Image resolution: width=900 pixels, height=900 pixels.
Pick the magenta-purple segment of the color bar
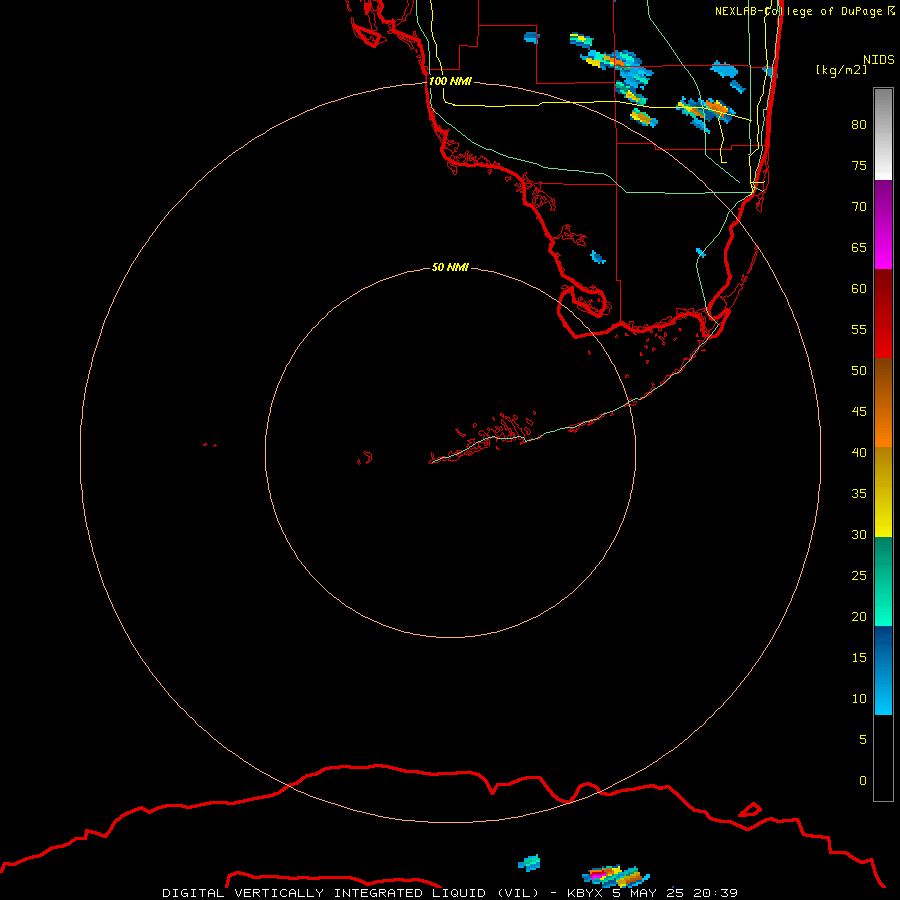(x=883, y=224)
